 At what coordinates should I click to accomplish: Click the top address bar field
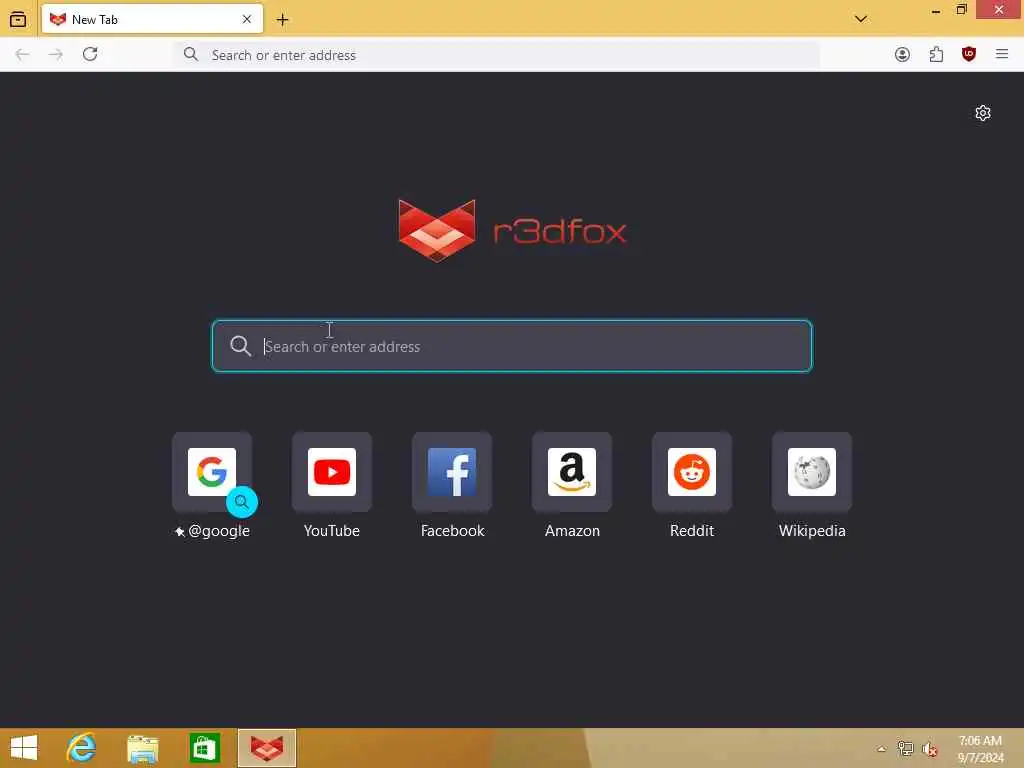pyautogui.click(x=497, y=55)
